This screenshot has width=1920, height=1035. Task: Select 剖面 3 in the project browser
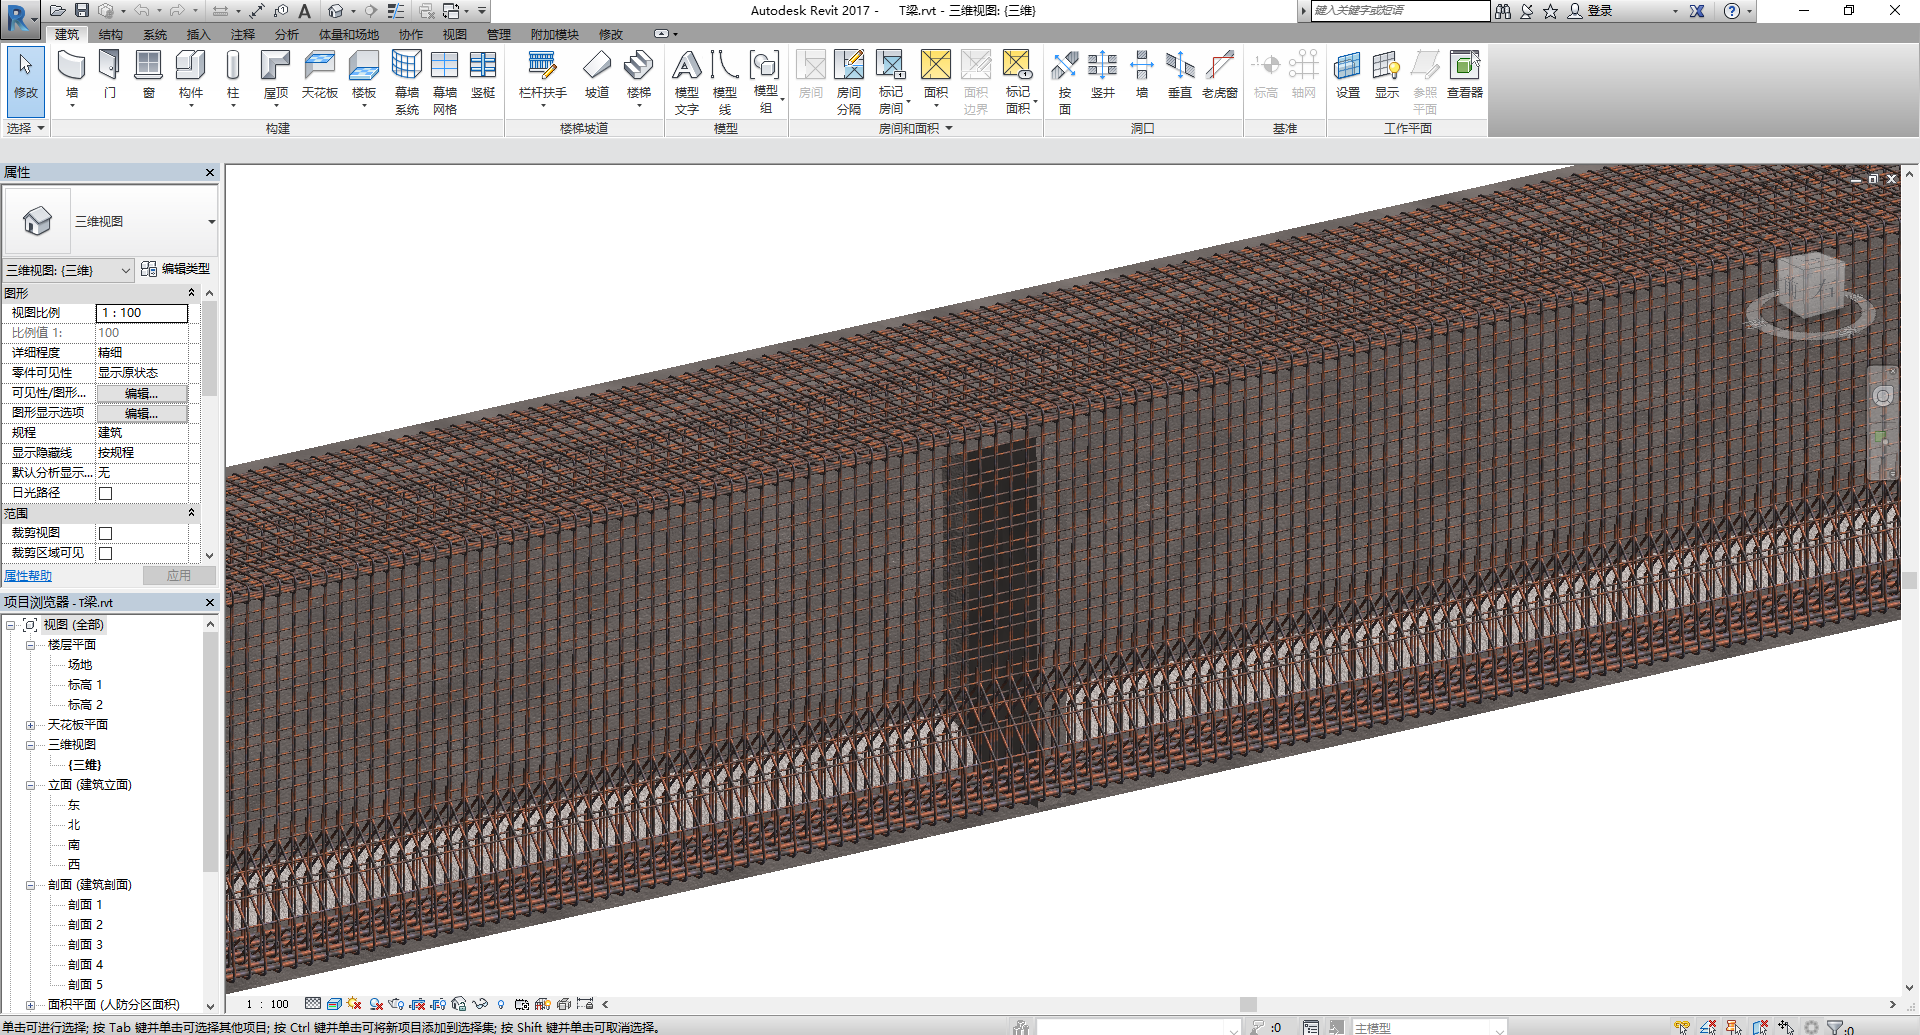tap(86, 944)
